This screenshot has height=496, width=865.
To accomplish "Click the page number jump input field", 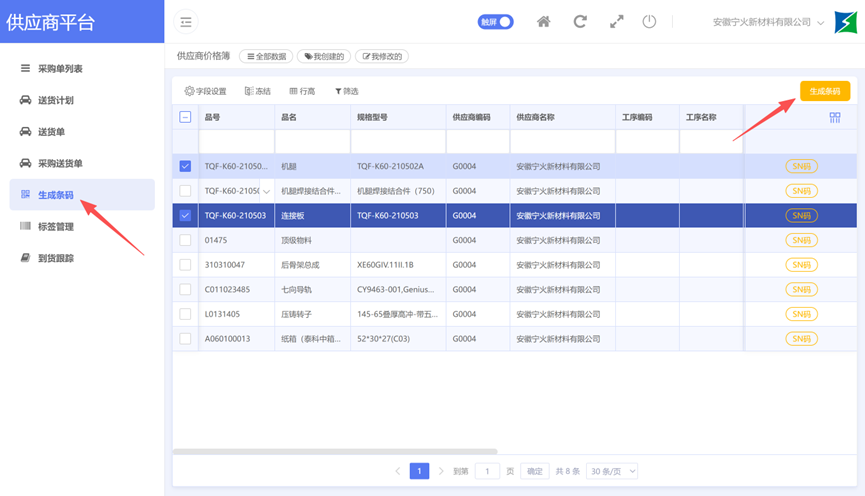I will [487, 471].
